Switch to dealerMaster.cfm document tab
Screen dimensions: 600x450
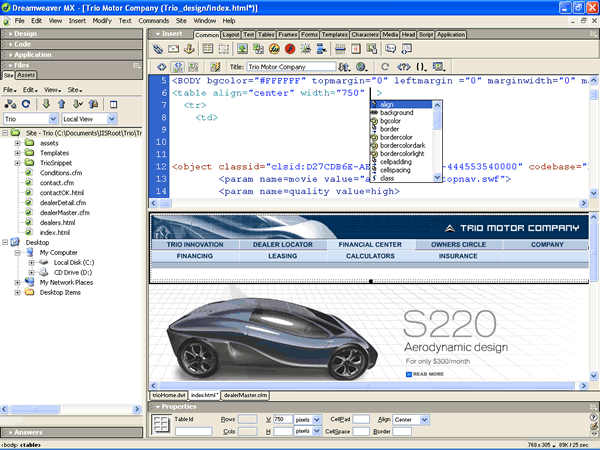[x=245, y=395]
